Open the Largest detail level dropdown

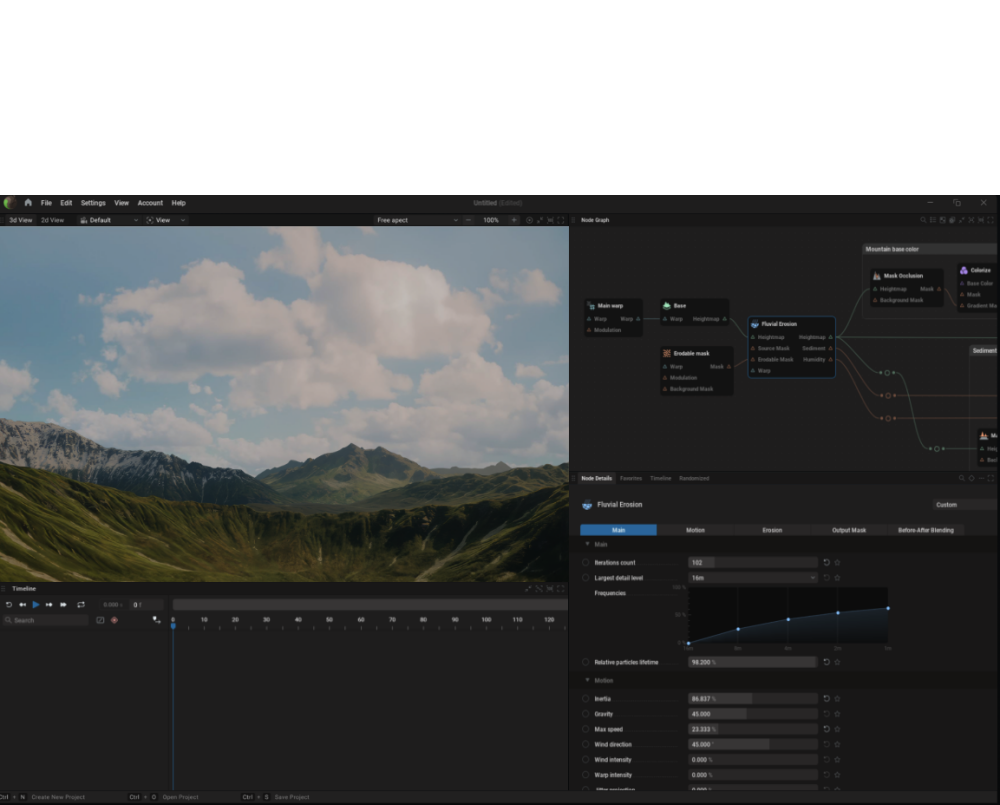coord(752,578)
